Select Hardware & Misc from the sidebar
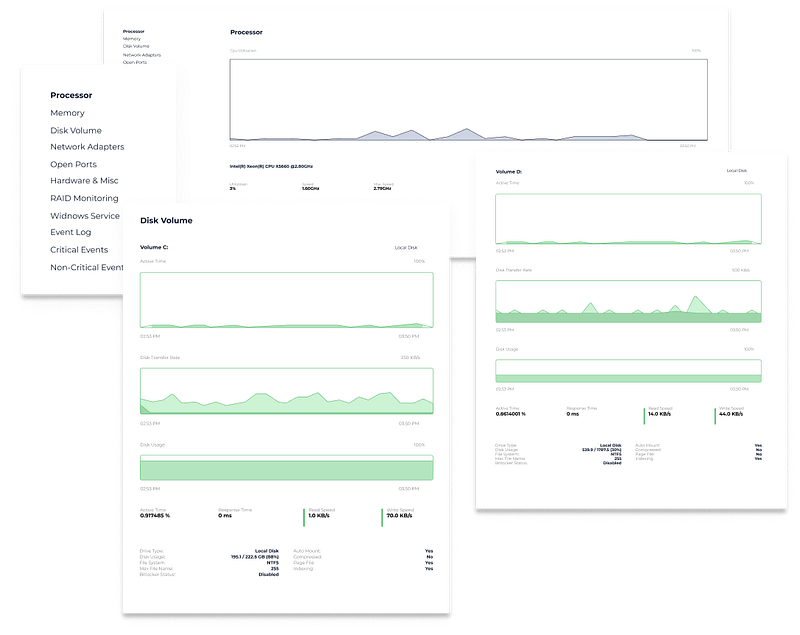Viewport: 800px width, 635px height. pyautogui.click(x=86, y=181)
